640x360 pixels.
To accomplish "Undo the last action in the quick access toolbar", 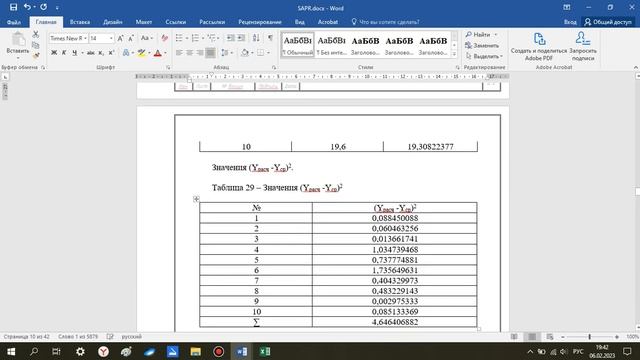I will click(27, 7).
